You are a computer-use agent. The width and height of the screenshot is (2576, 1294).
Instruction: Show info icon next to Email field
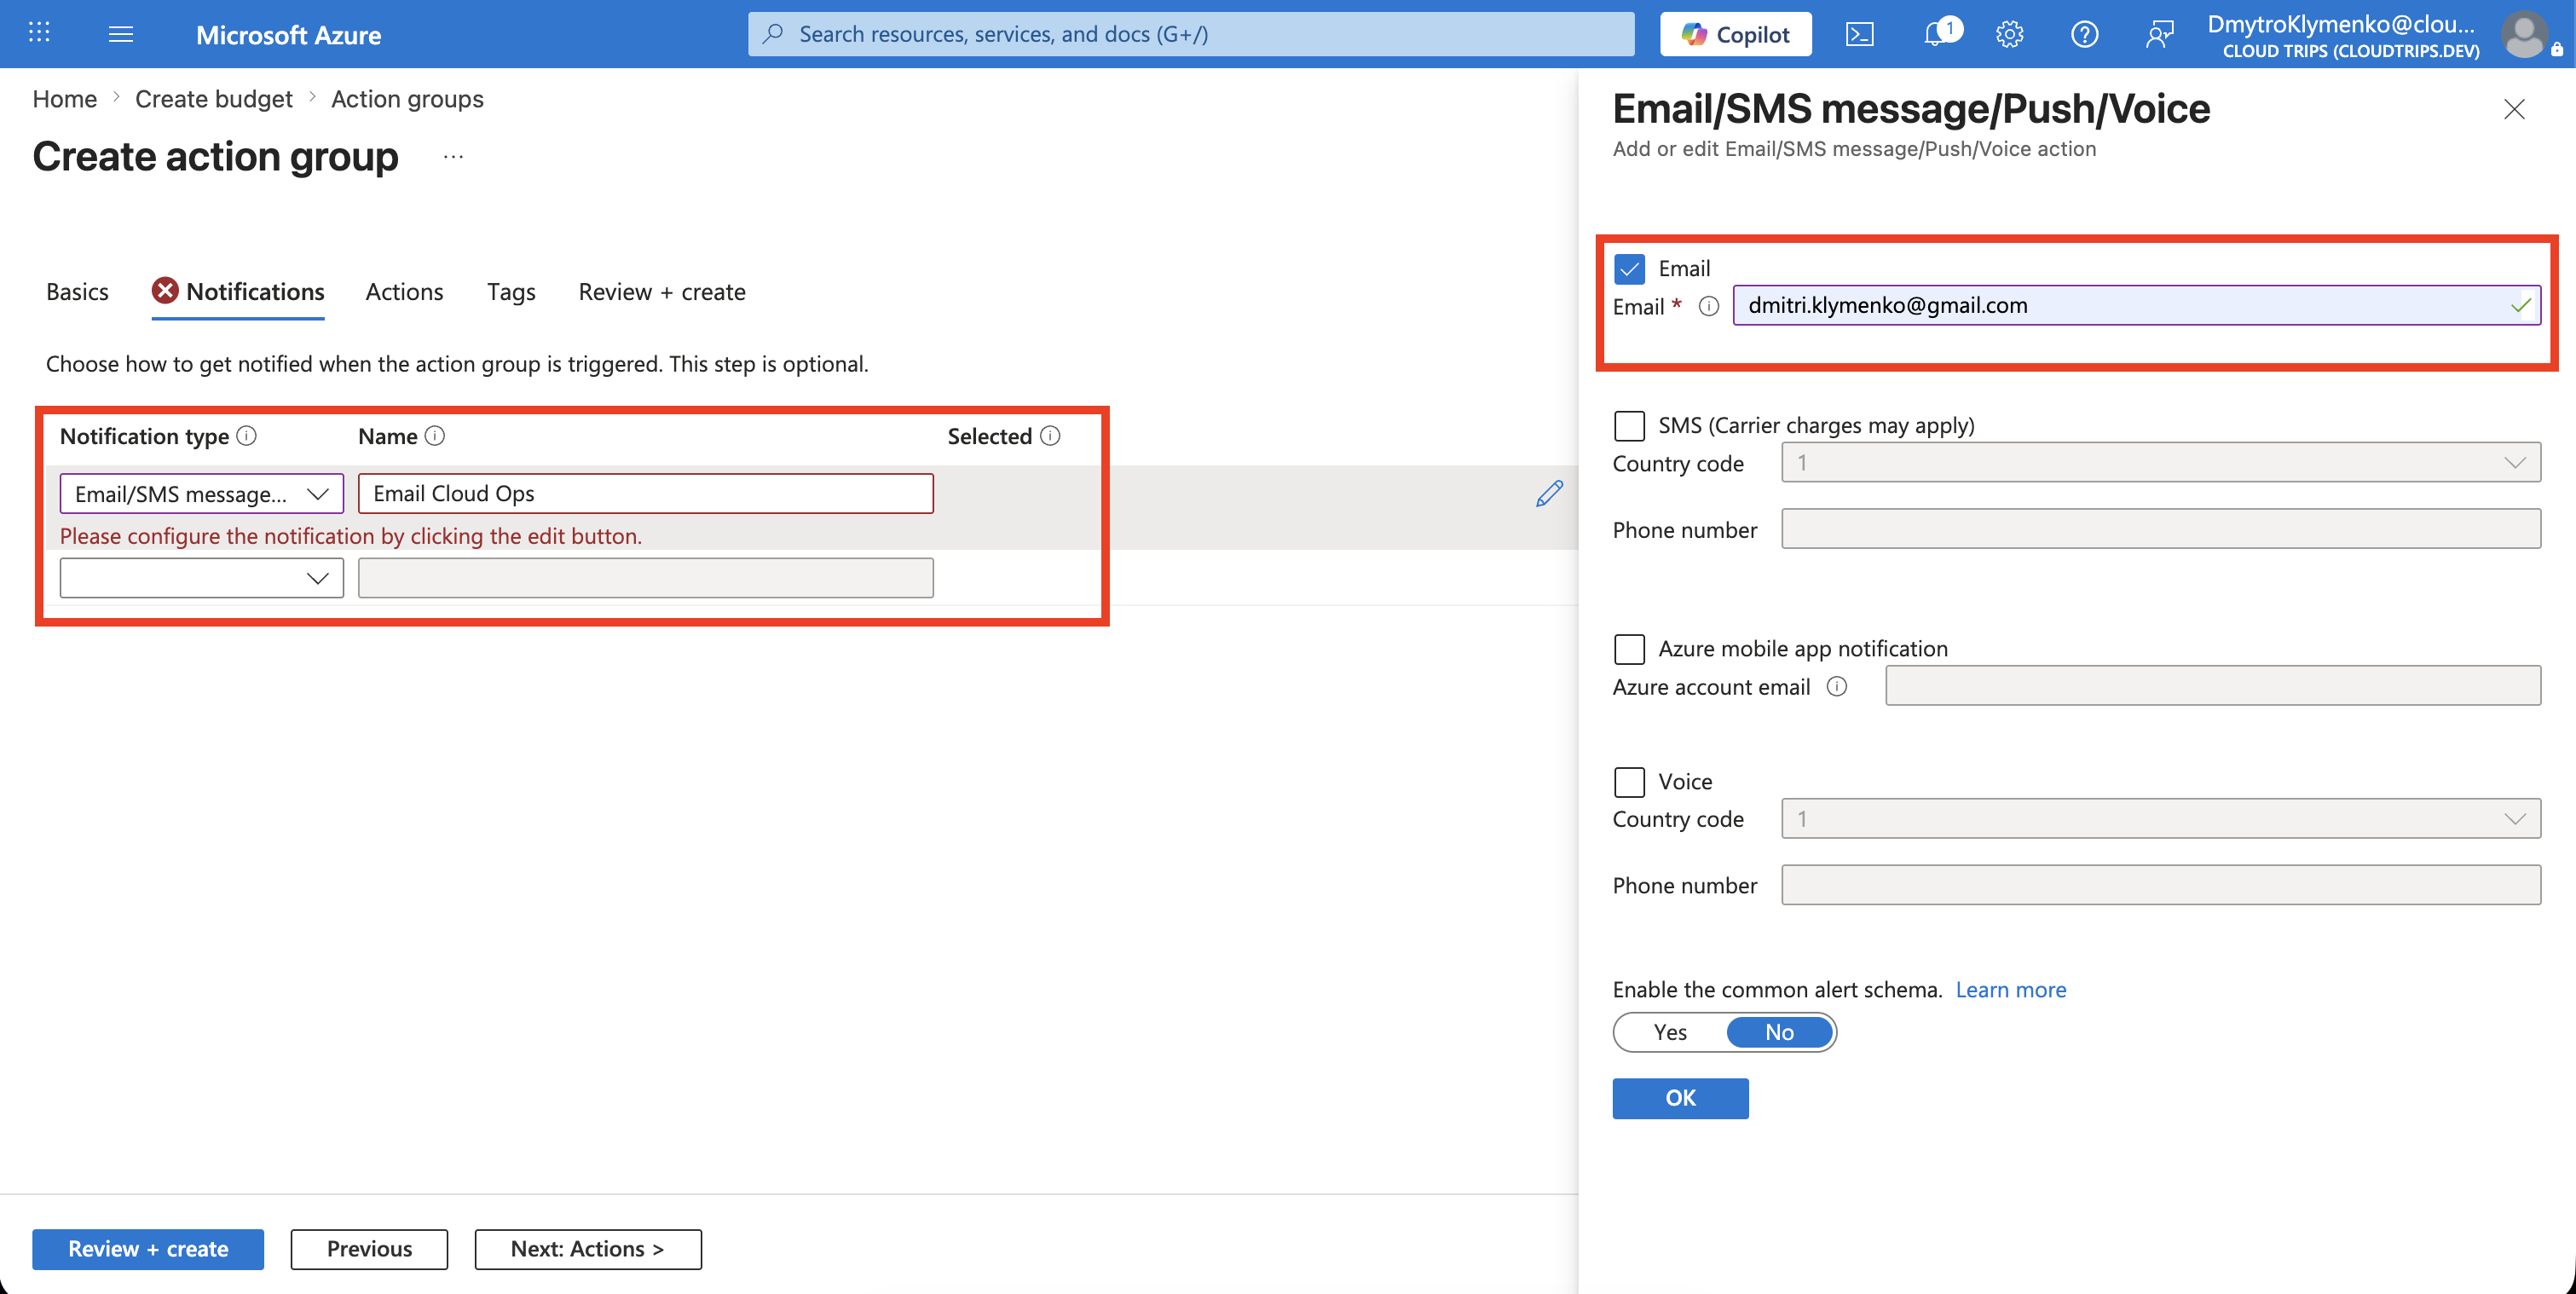1709,306
